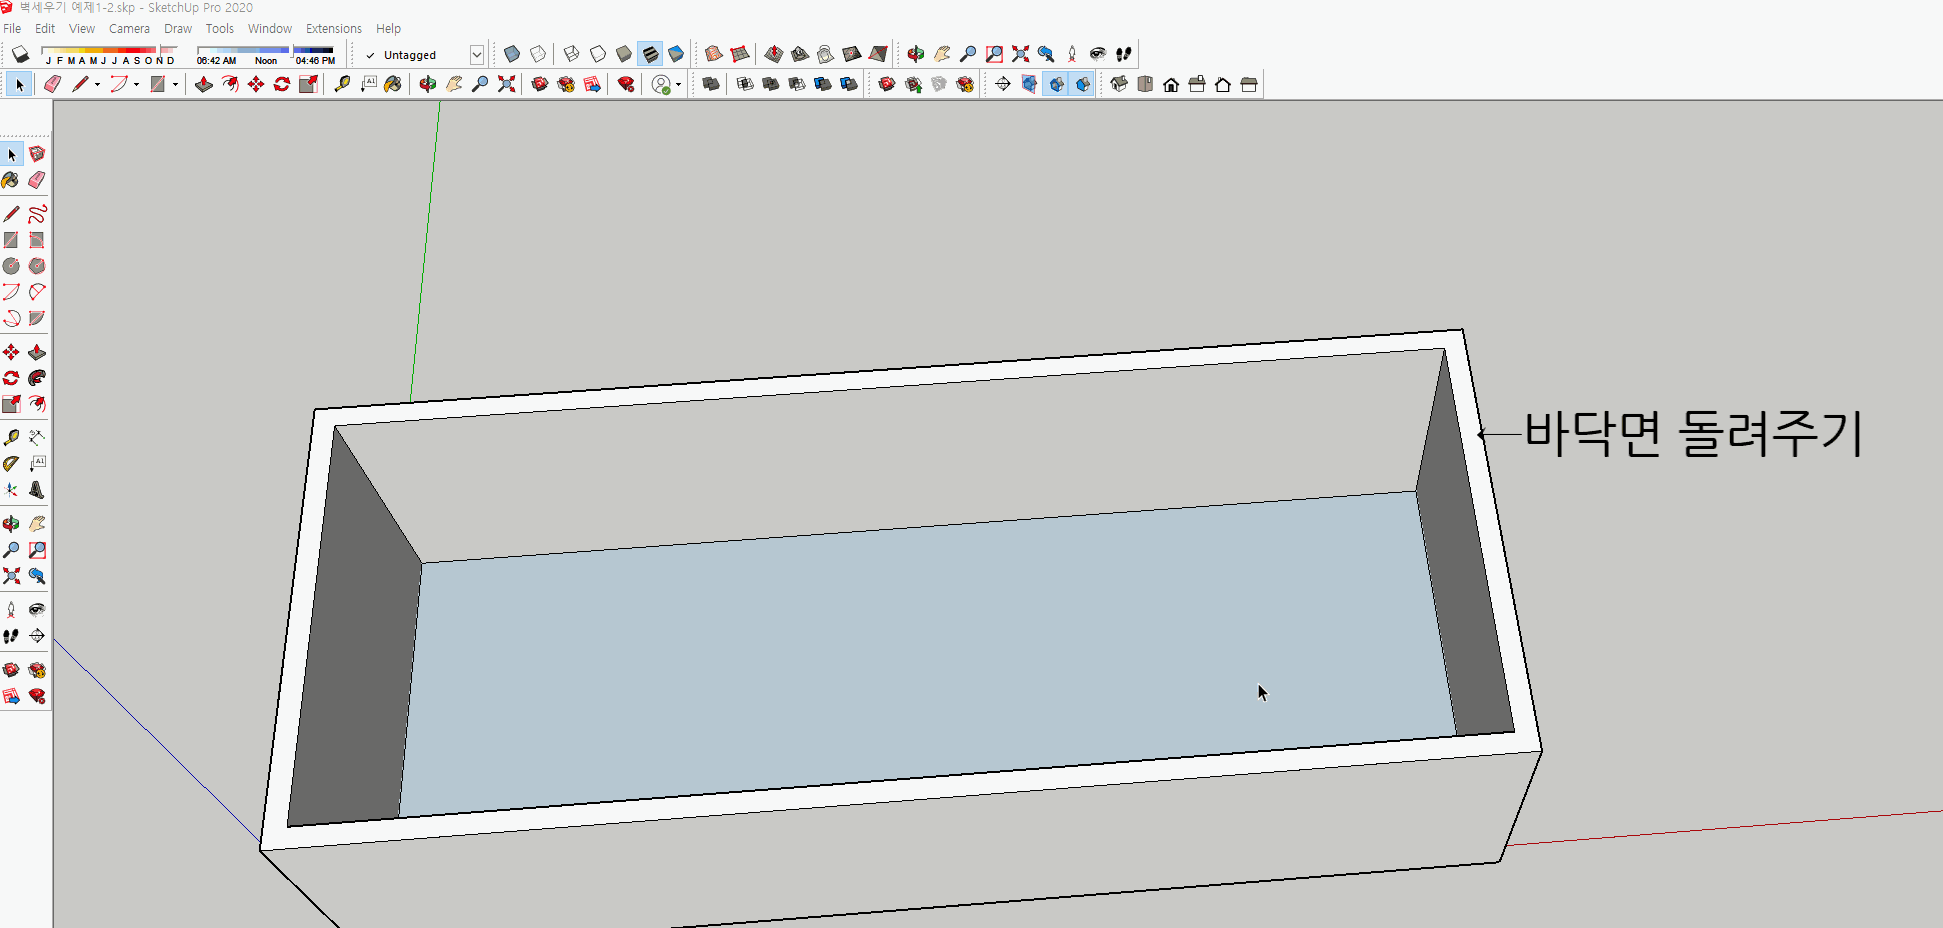Toggle Display Section Fills button

(x=1083, y=85)
